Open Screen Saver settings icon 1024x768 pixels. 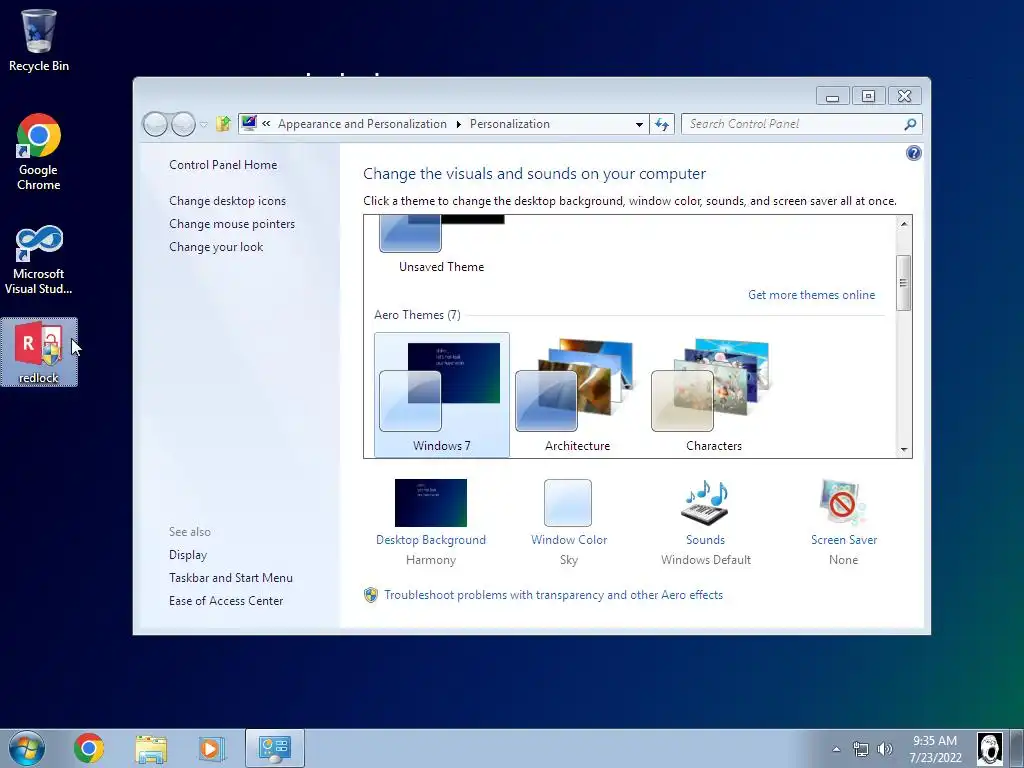[x=843, y=502]
